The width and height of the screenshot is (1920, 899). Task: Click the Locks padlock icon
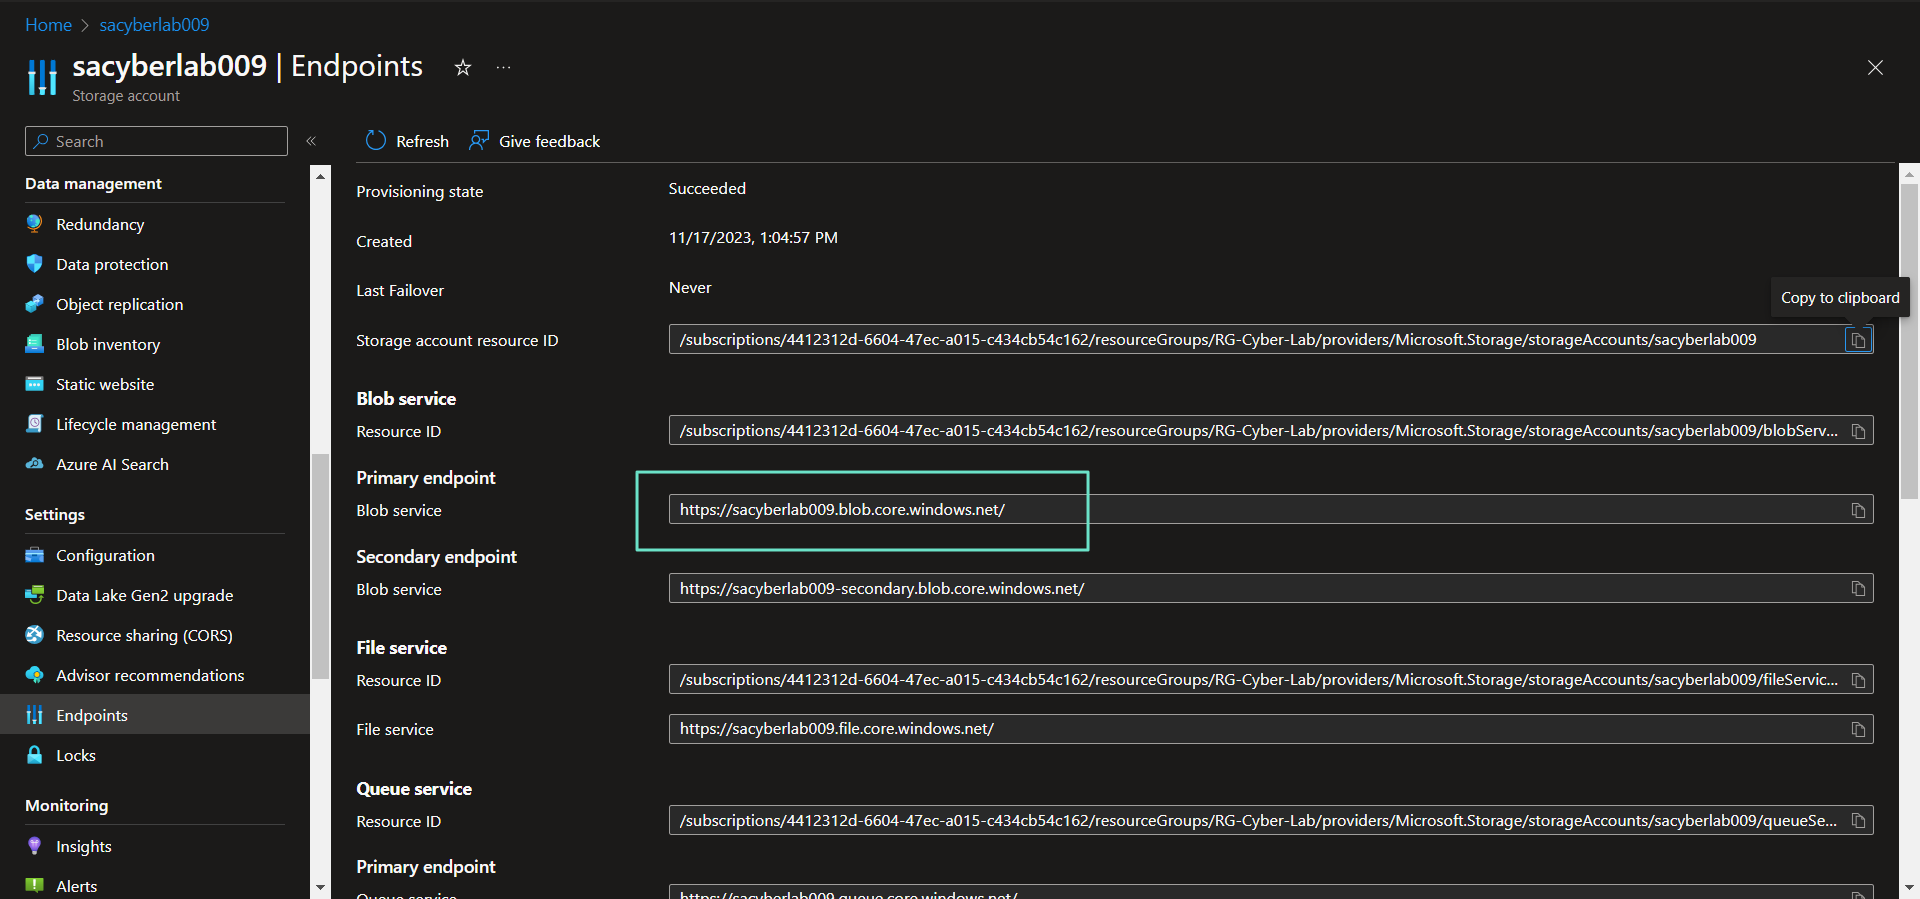[x=35, y=755]
